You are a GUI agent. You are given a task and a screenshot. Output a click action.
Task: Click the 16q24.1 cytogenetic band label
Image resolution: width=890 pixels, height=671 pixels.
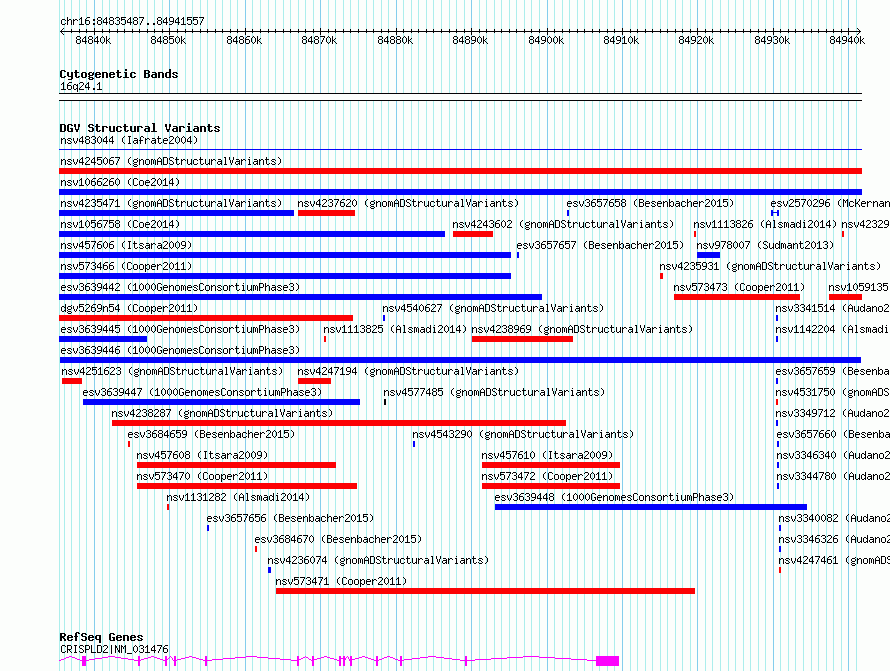point(81,86)
